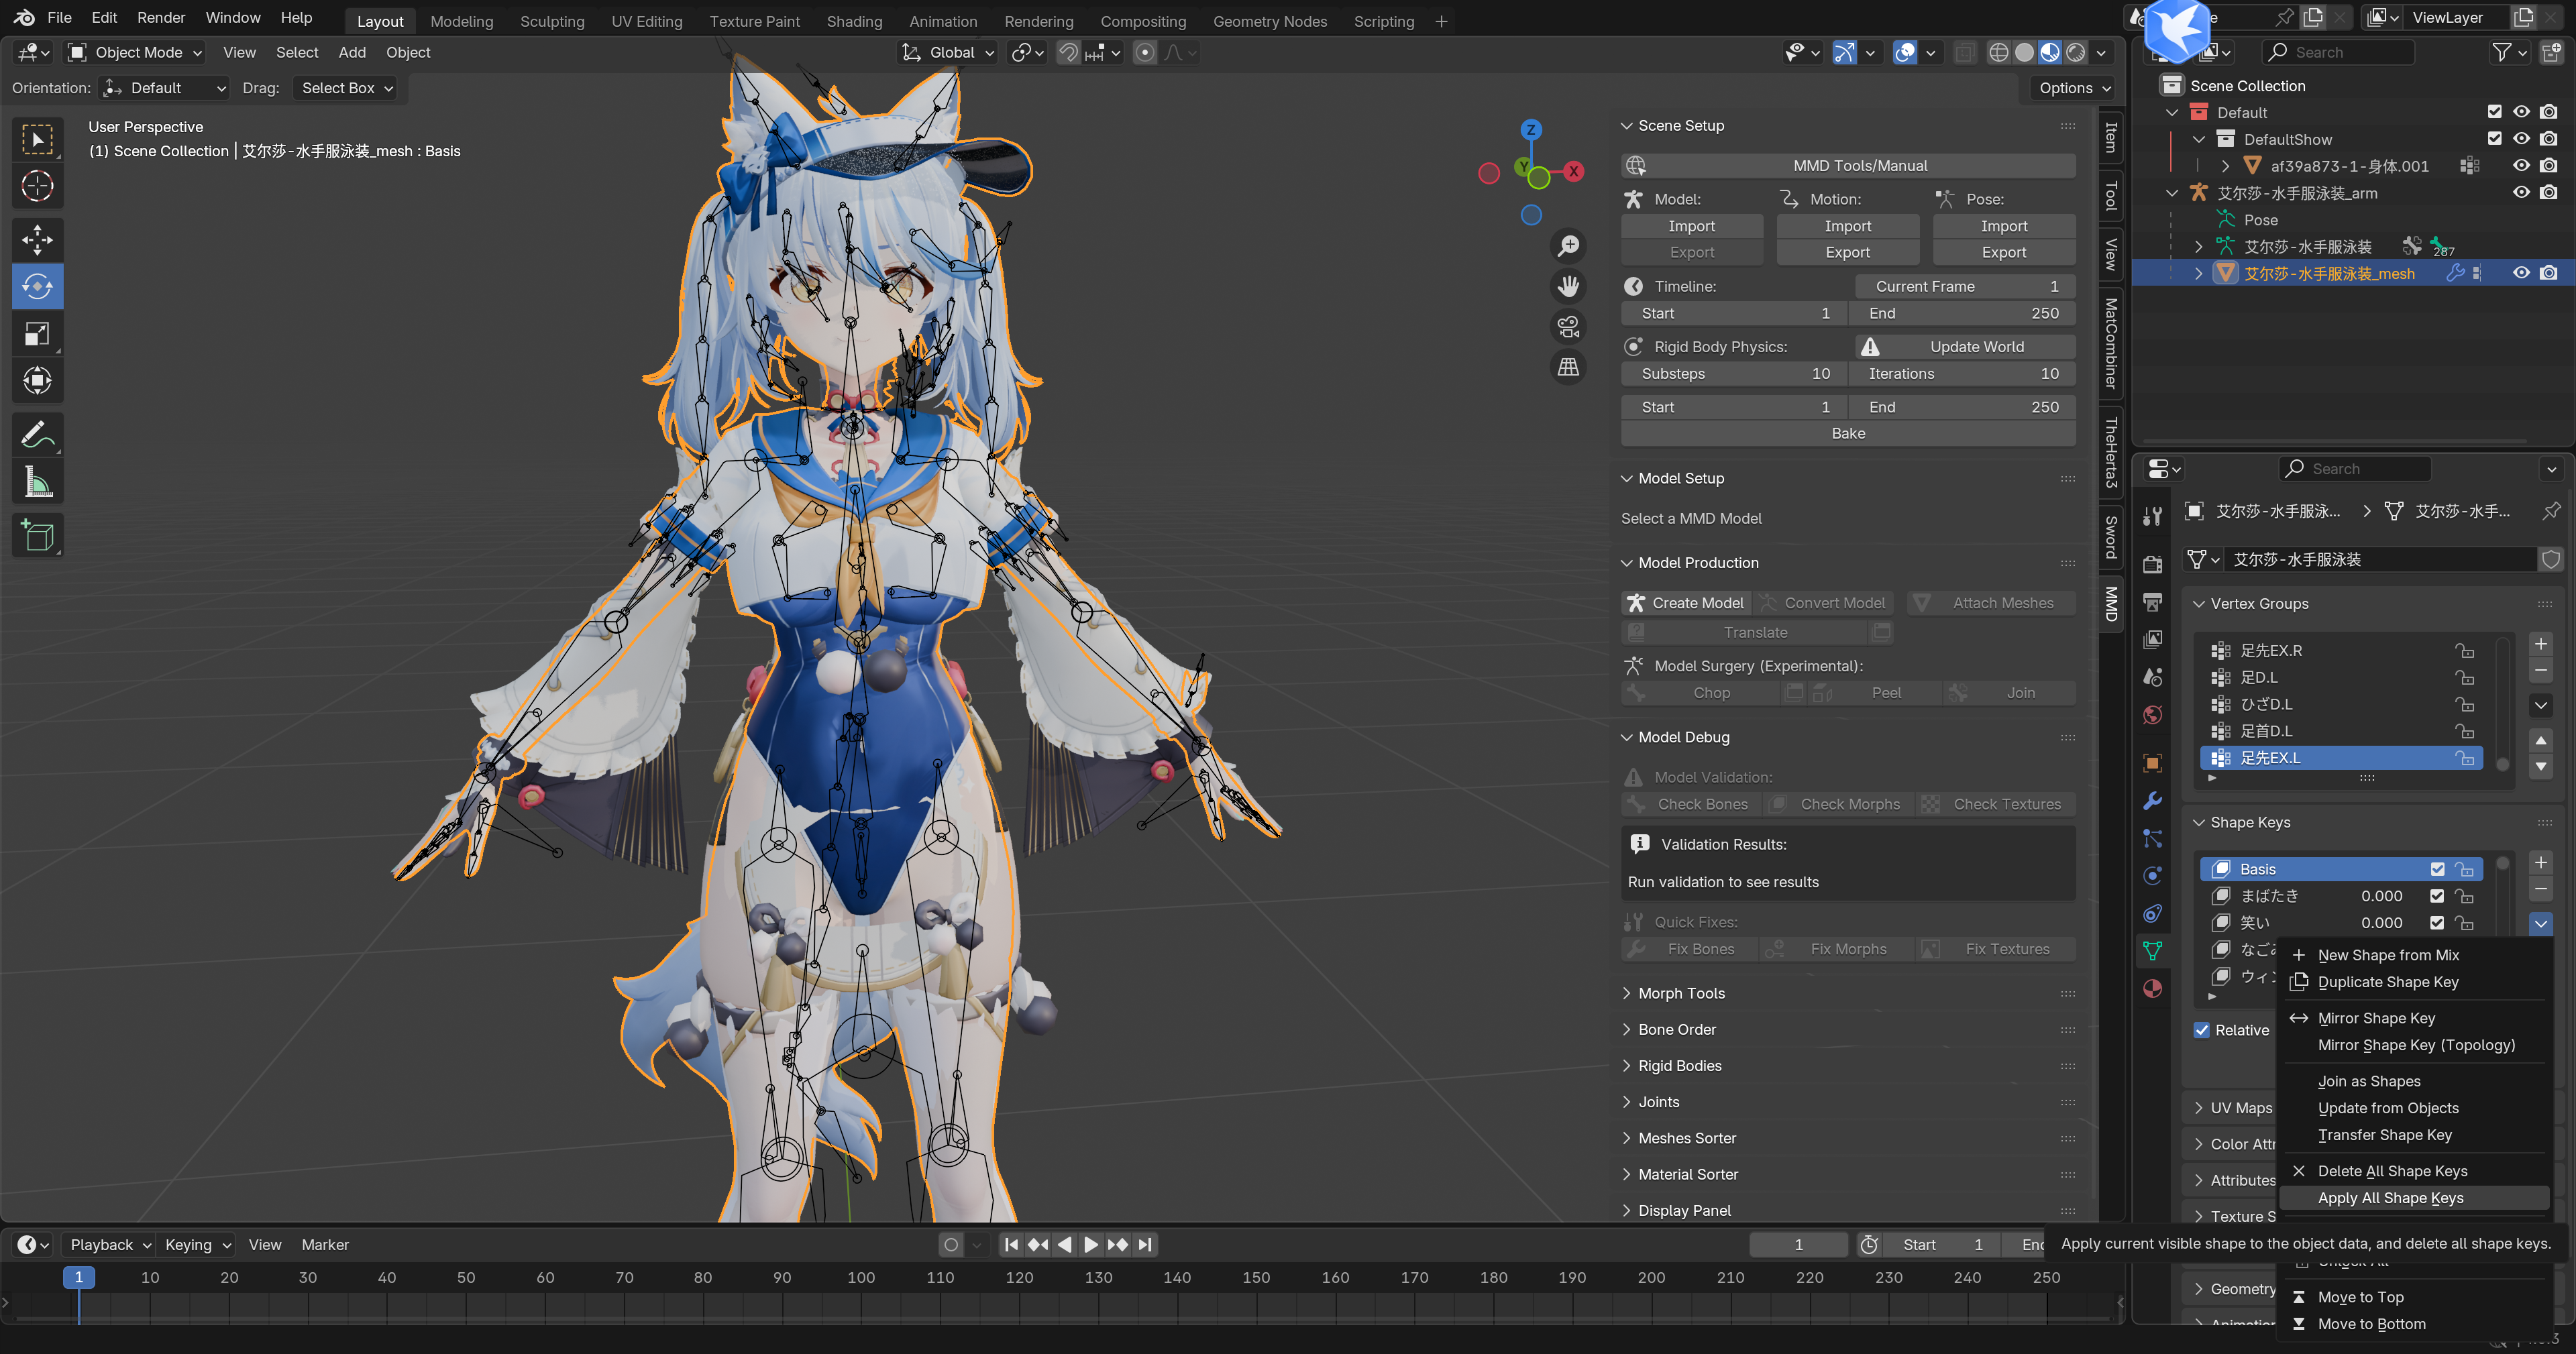2576x1354 pixels.
Task: Activate the Scale tool
Action: click(37, 334)
